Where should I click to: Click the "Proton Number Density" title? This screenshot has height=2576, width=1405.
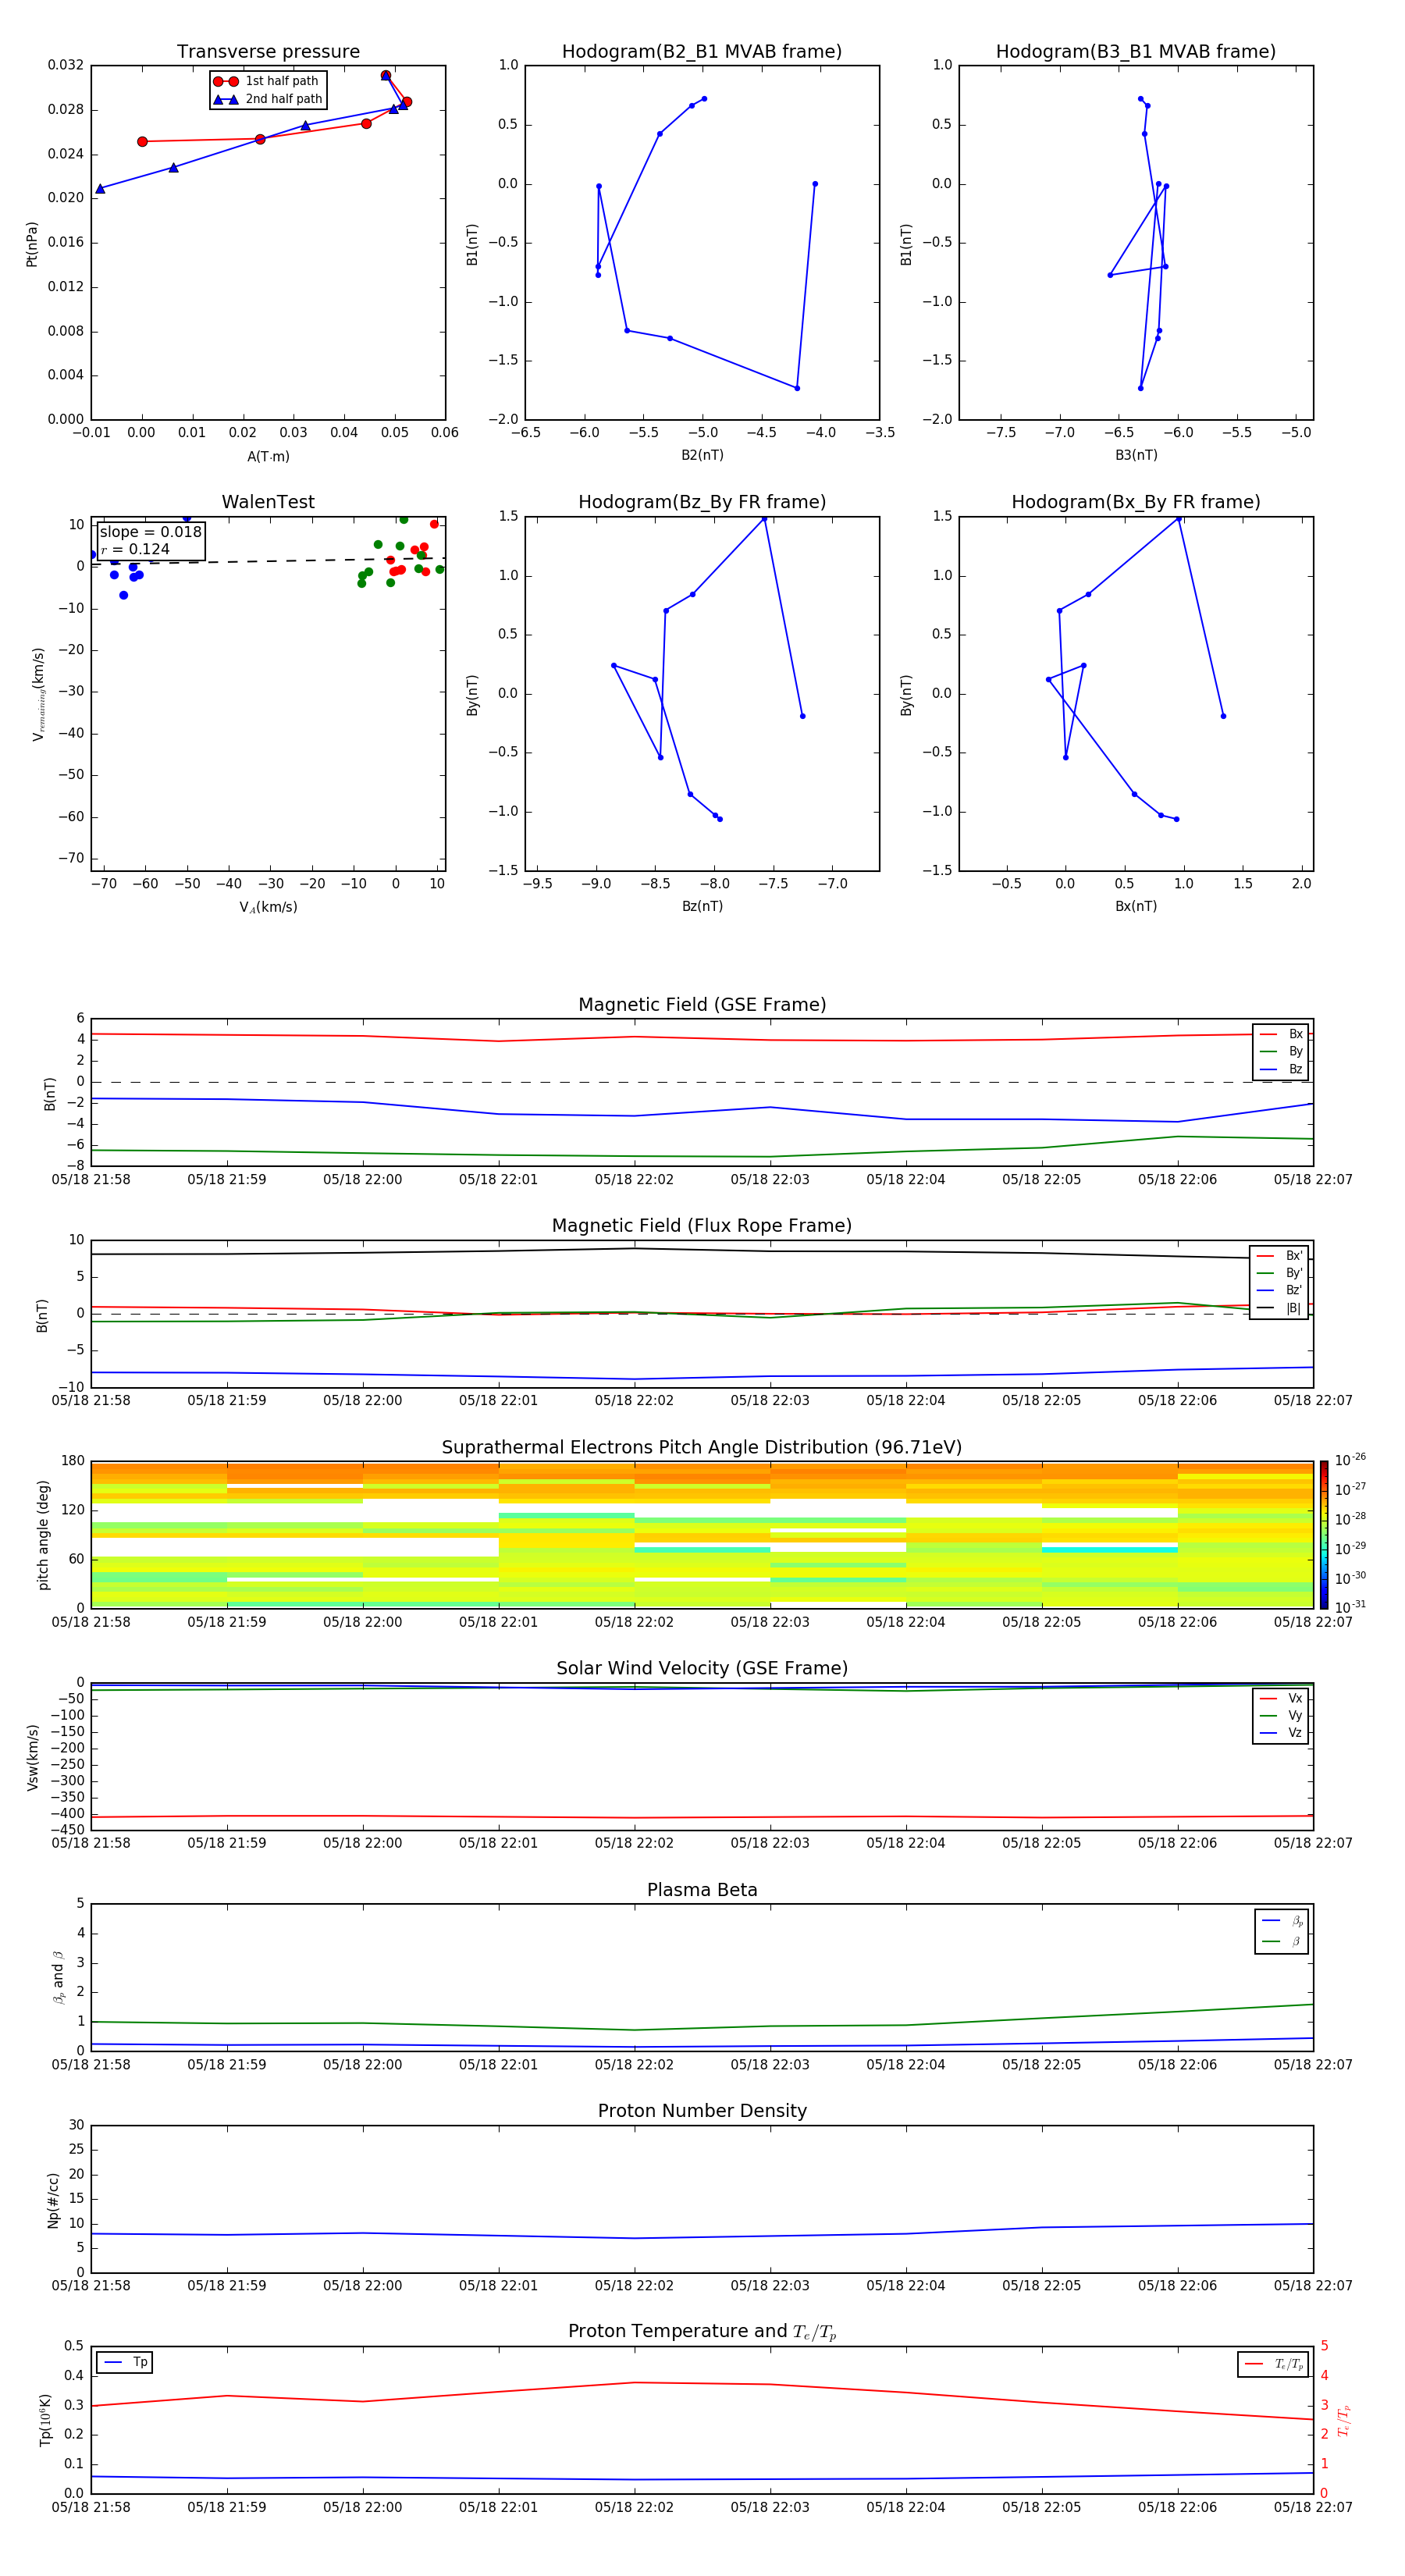click(x=702, y=2111)
